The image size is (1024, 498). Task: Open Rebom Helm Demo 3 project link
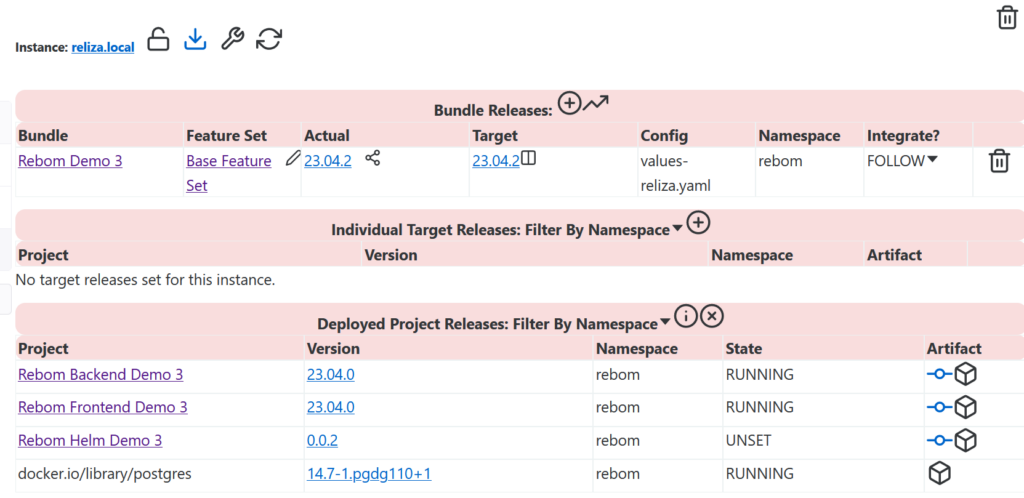pyautogui.click(x=90, y=441)
